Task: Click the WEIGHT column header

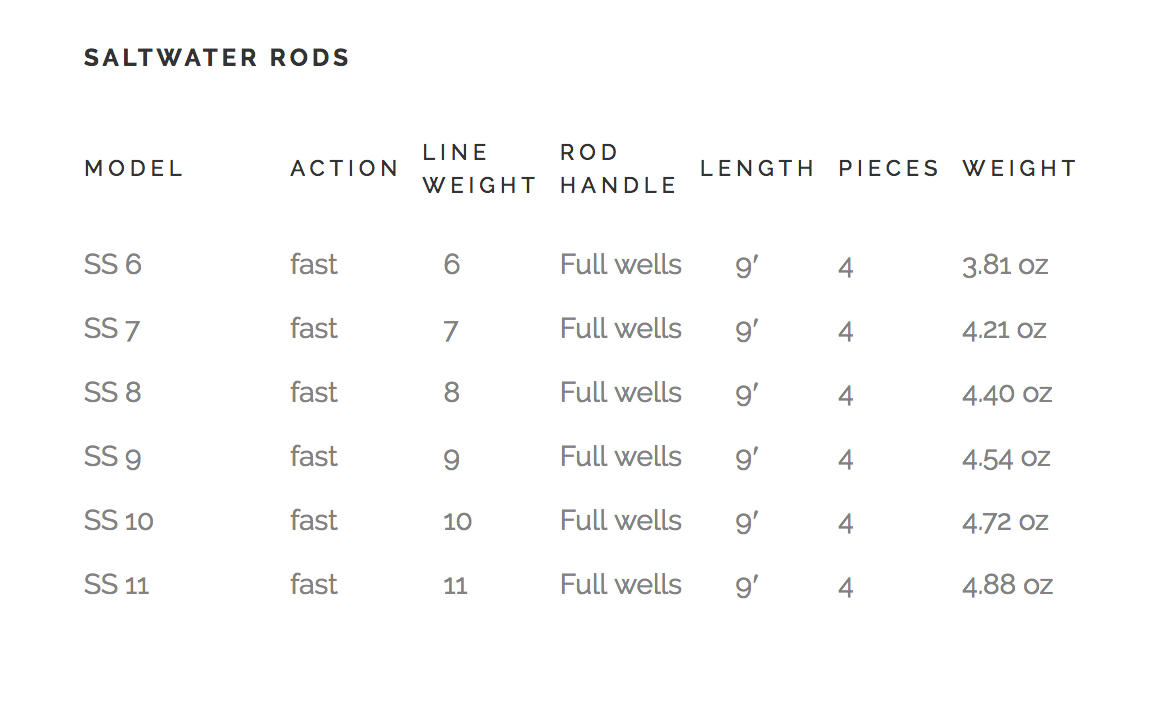Action: click(1019, 169)
